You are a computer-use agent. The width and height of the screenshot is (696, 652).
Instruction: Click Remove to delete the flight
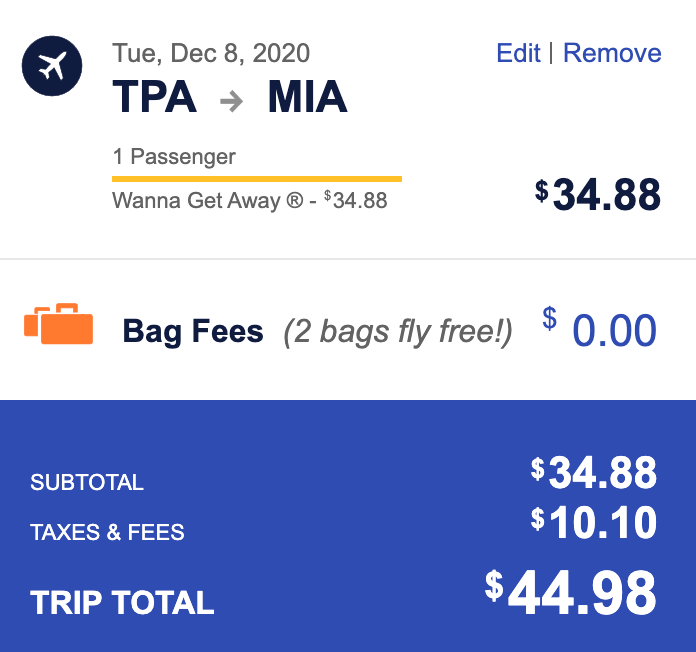coord(612,53)
